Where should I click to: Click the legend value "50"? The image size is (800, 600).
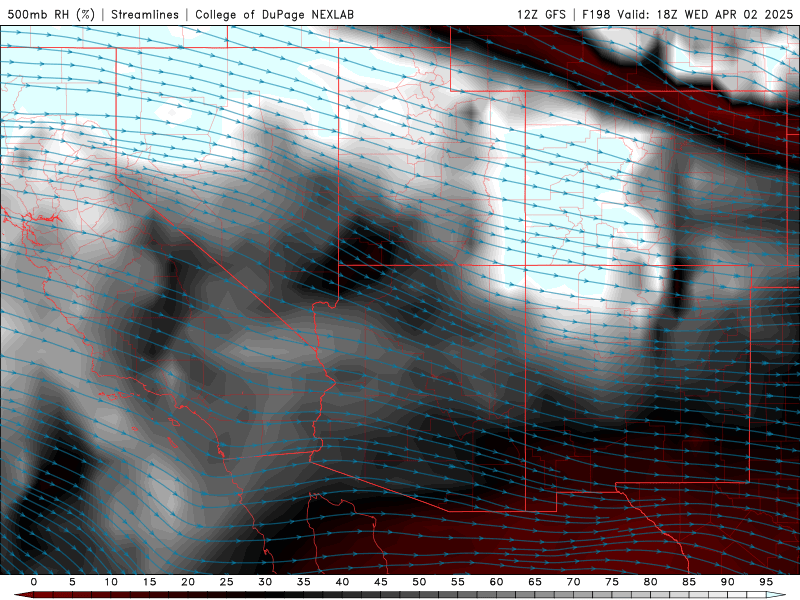click(x=419, y=582)
